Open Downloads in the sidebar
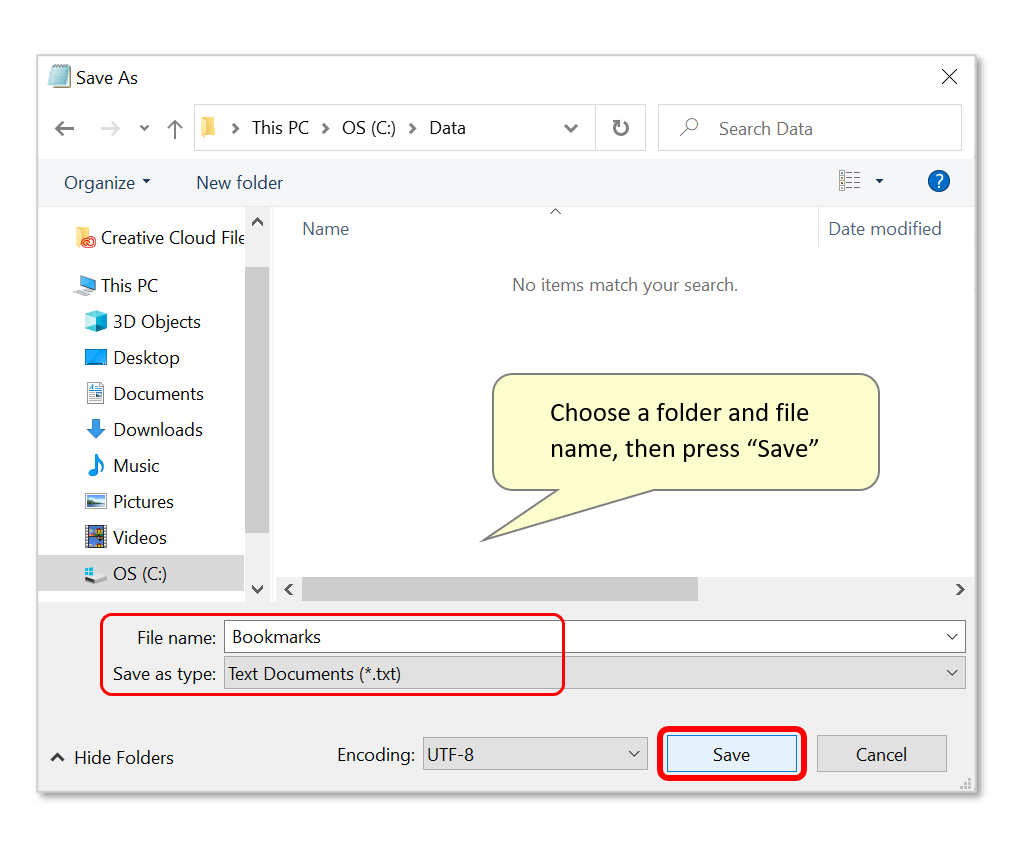The image size is (1012, 849). 144,429
